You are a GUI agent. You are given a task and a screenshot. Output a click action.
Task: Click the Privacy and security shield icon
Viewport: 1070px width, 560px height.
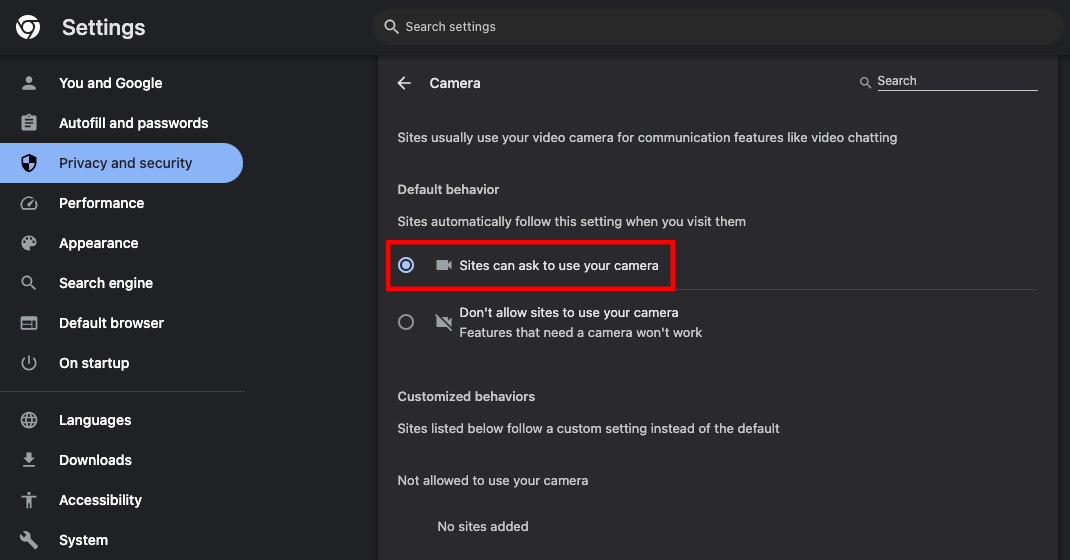29,163
